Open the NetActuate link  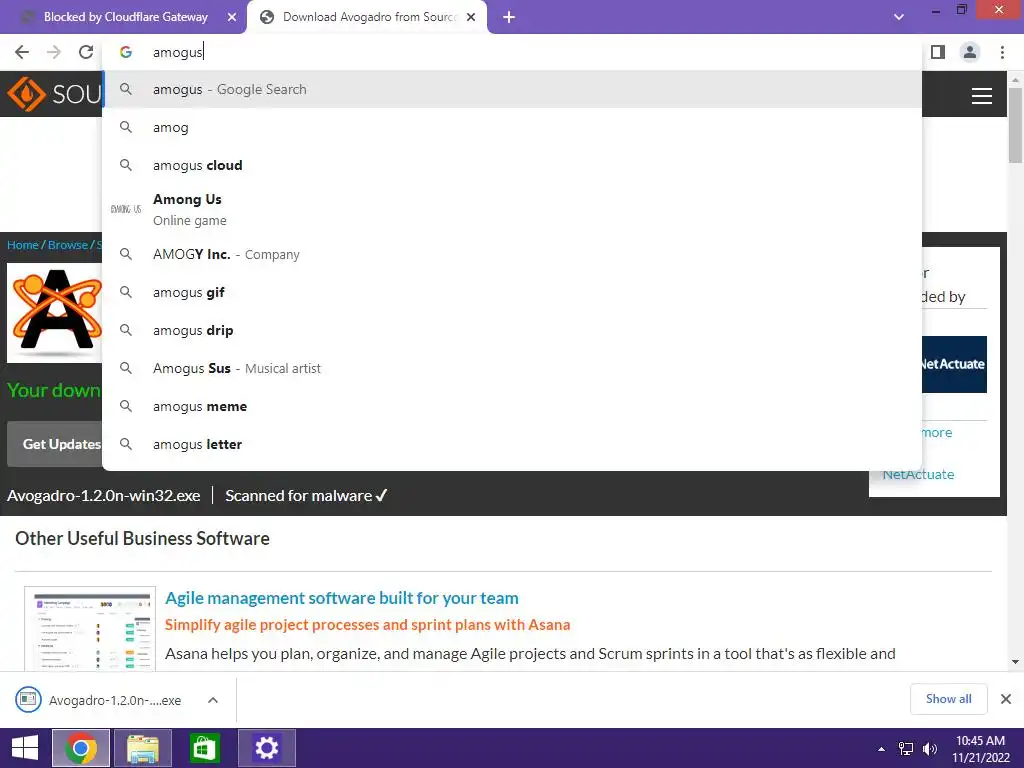coord(918,475)
